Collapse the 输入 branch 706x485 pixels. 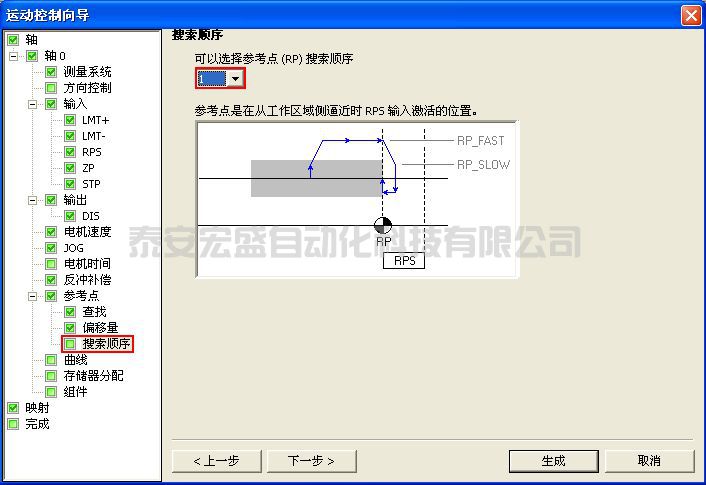tap(32, 104)
